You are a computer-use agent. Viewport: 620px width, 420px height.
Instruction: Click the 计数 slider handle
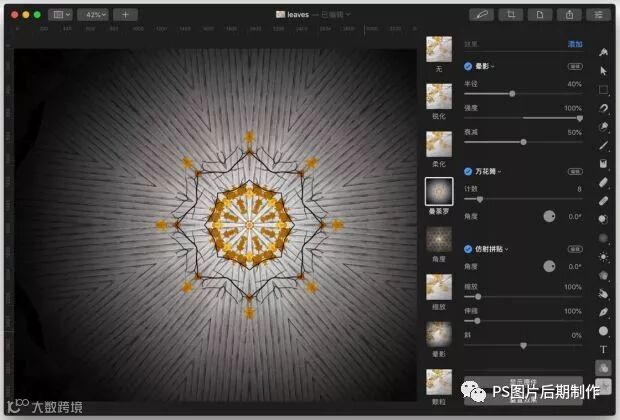pyautogui.click(x=480, y=199)
